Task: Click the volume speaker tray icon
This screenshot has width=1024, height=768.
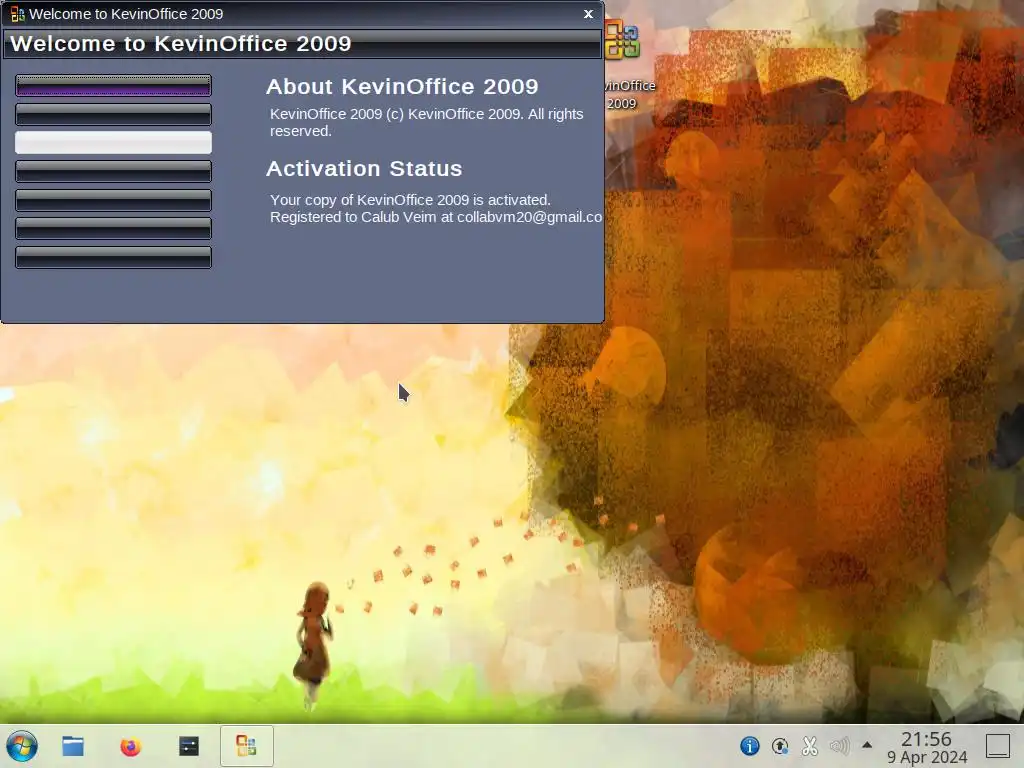Action: [840, 745]
